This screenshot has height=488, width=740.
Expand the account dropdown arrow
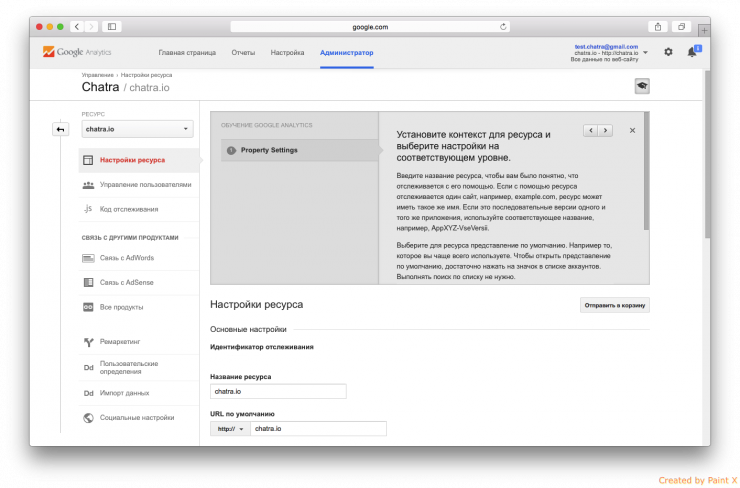click(x=646, y=52)
